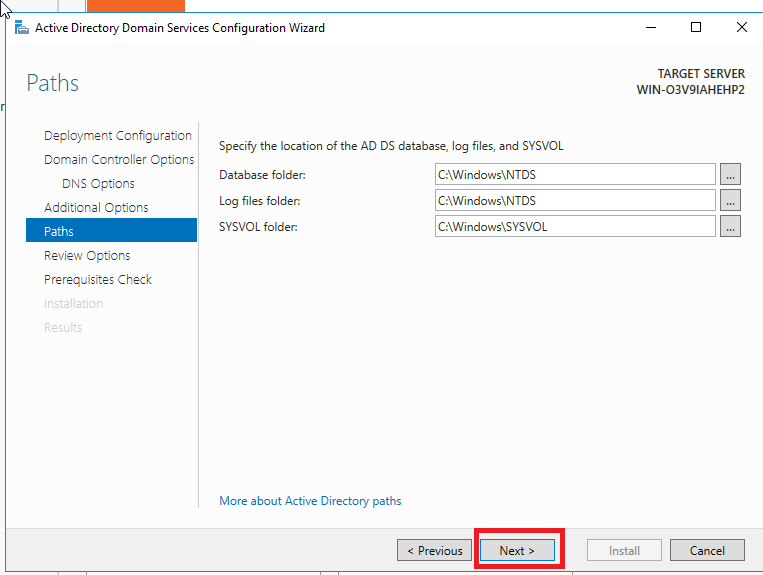Focus the SYSVOL folder text box

575,227
